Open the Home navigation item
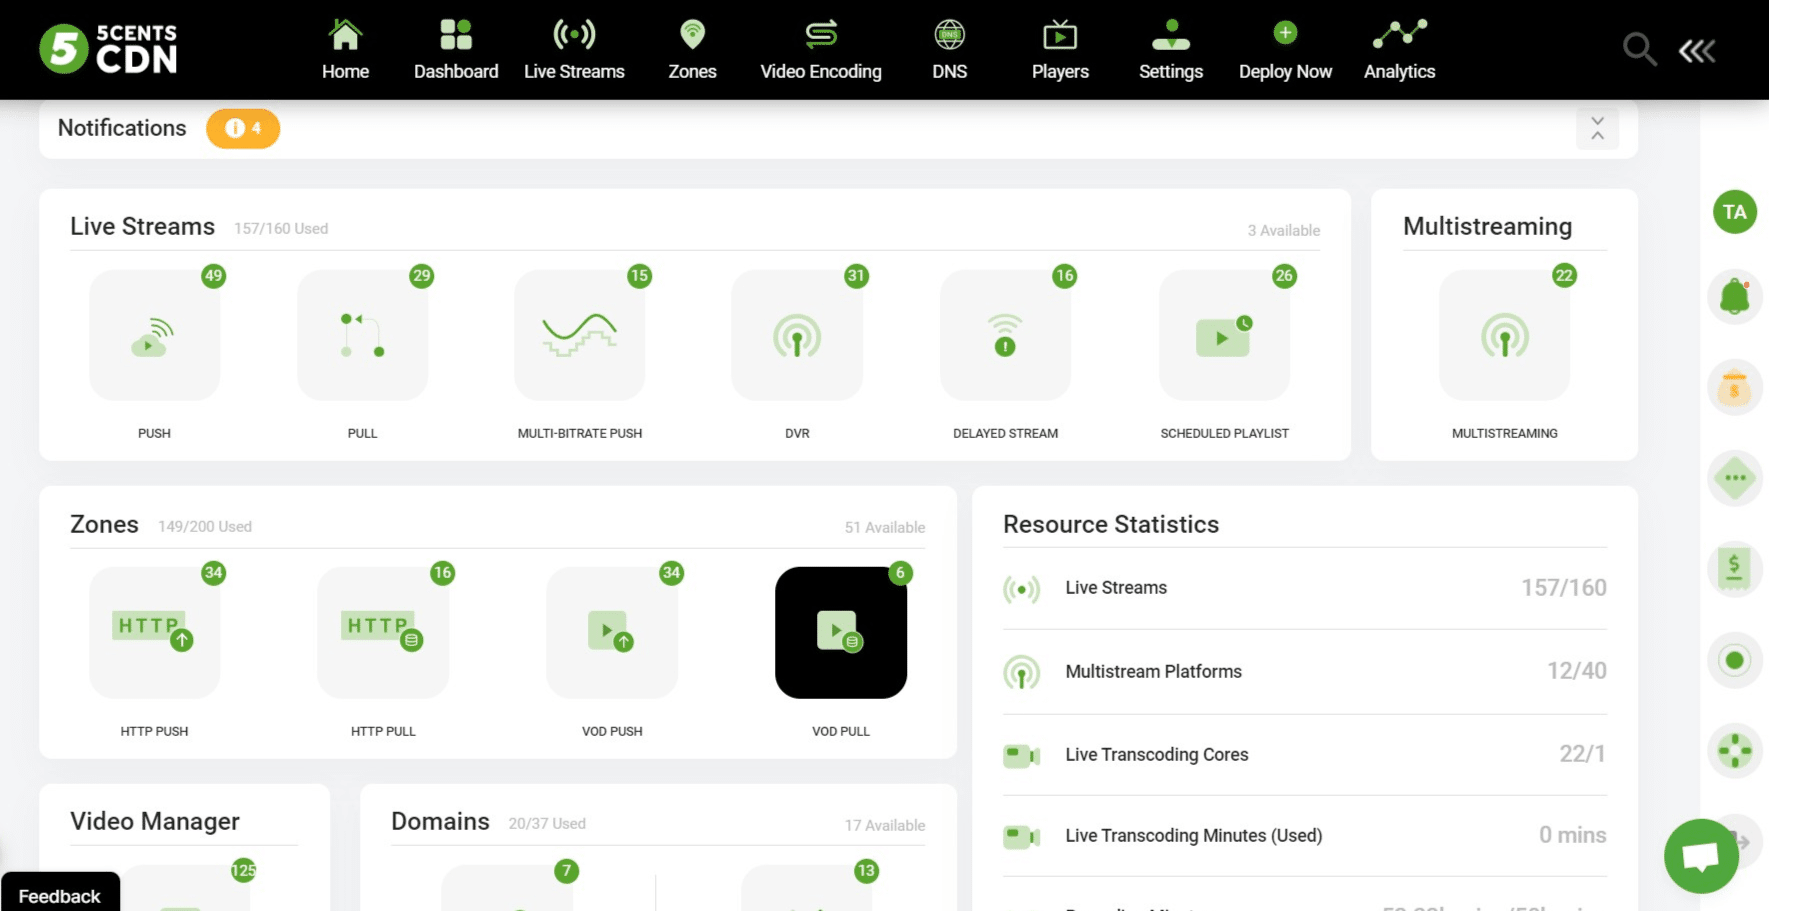The height and width of the screenshot is (911, 1813). tap(345, 50)
